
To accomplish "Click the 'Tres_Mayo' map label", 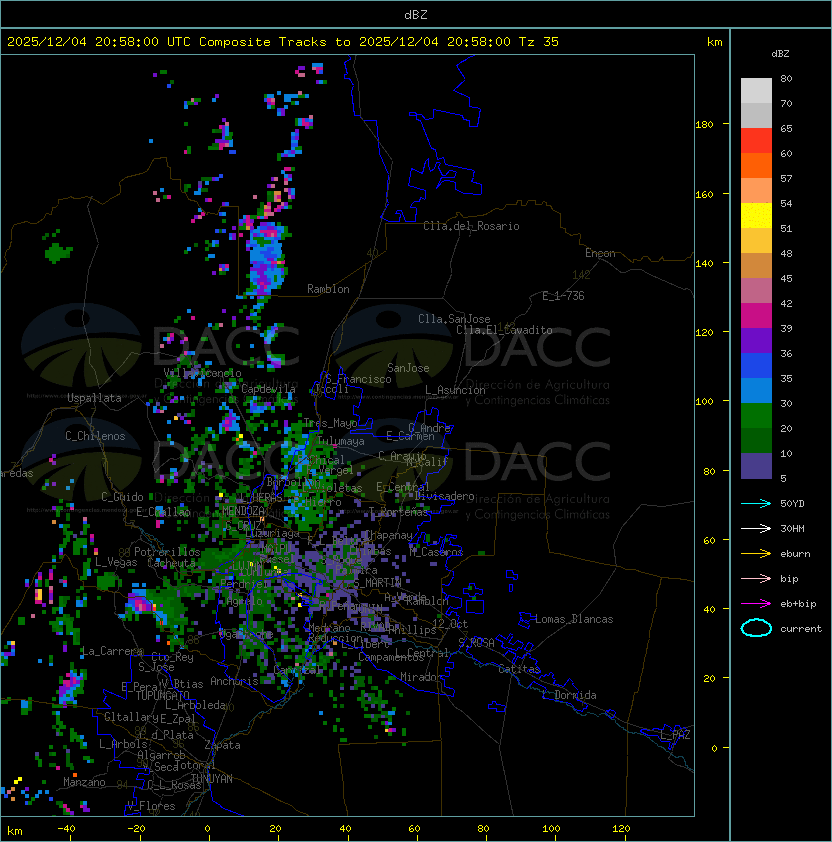I will 330,423.
